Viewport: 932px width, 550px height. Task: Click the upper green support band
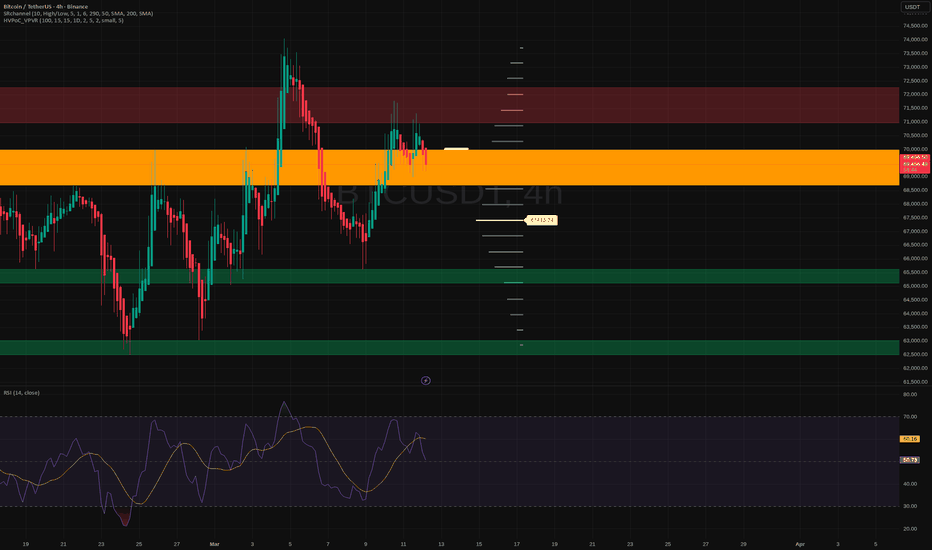[x=449, y=276]
